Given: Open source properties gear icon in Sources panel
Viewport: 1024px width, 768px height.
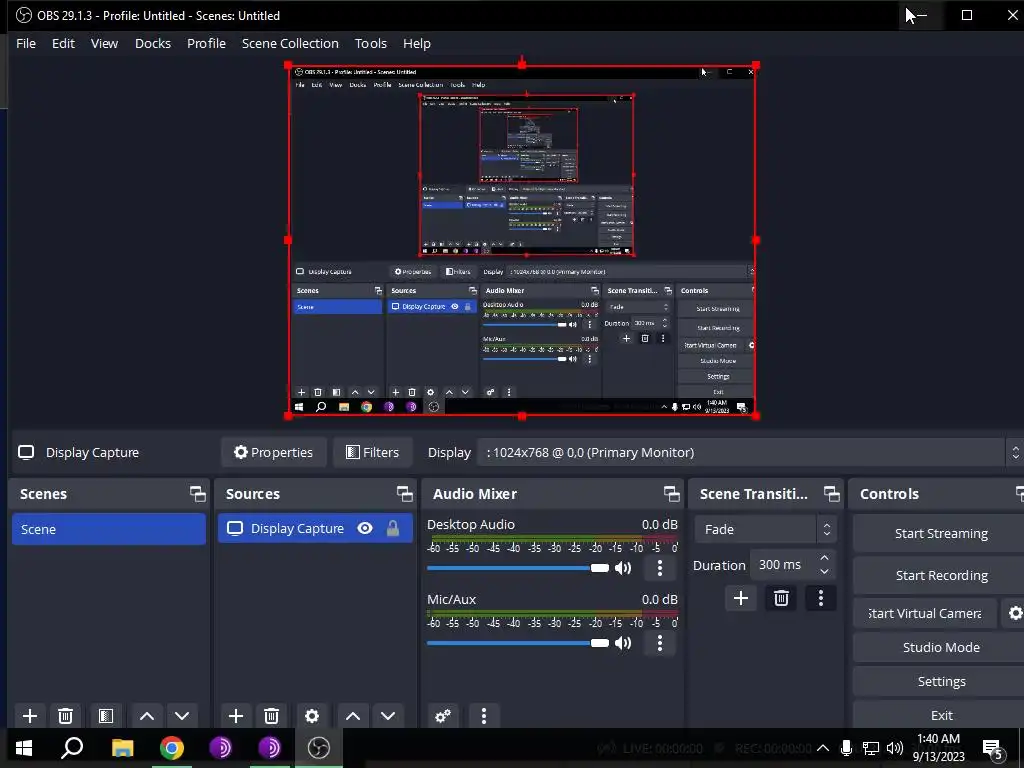Looking at the screenshot, I should [x=312, y=716].
